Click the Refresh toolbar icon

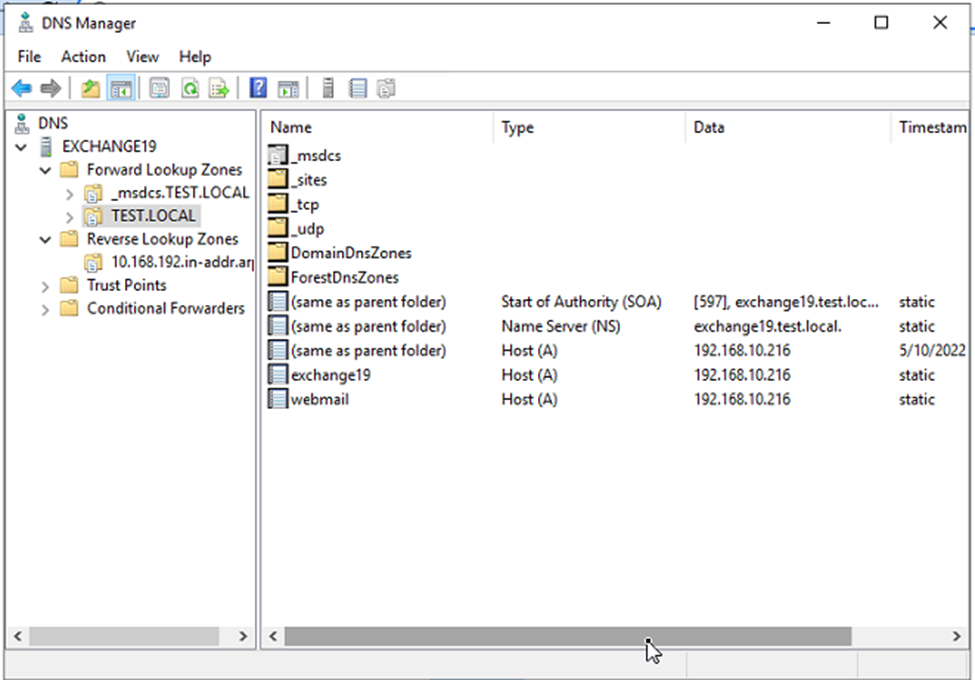[x=189, y=89]
